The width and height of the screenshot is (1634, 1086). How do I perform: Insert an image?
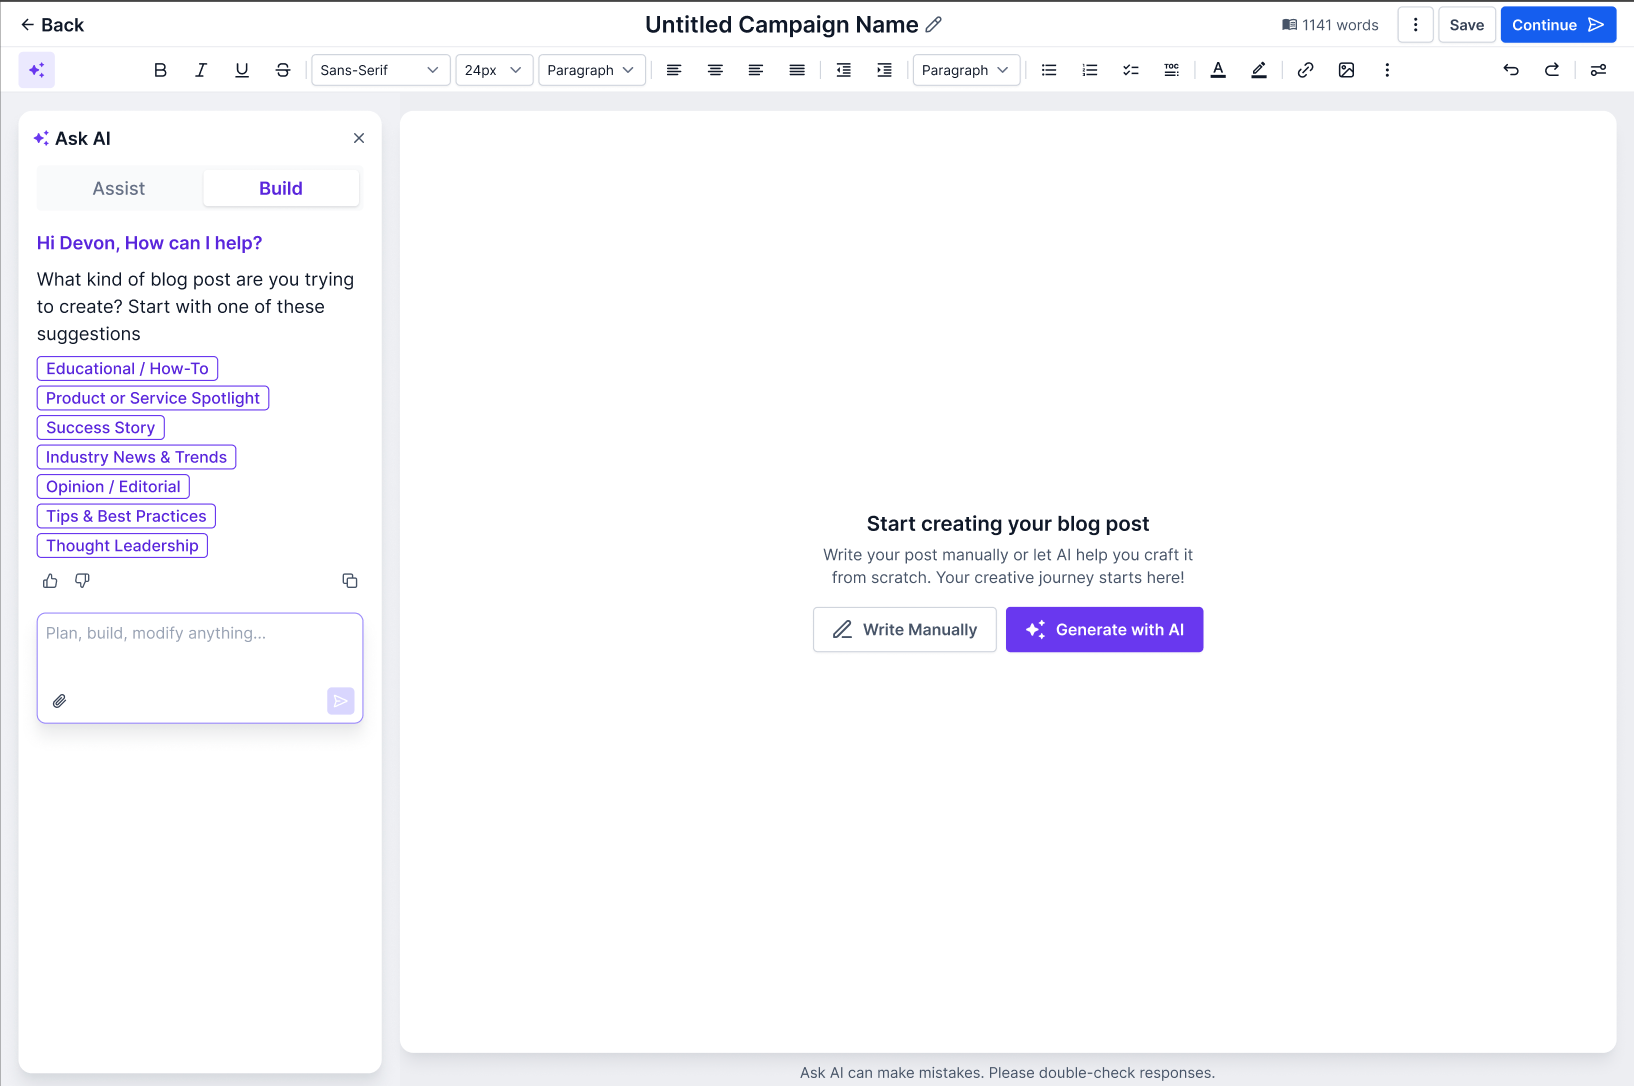pyautogui.click(x=1347, y=70)
